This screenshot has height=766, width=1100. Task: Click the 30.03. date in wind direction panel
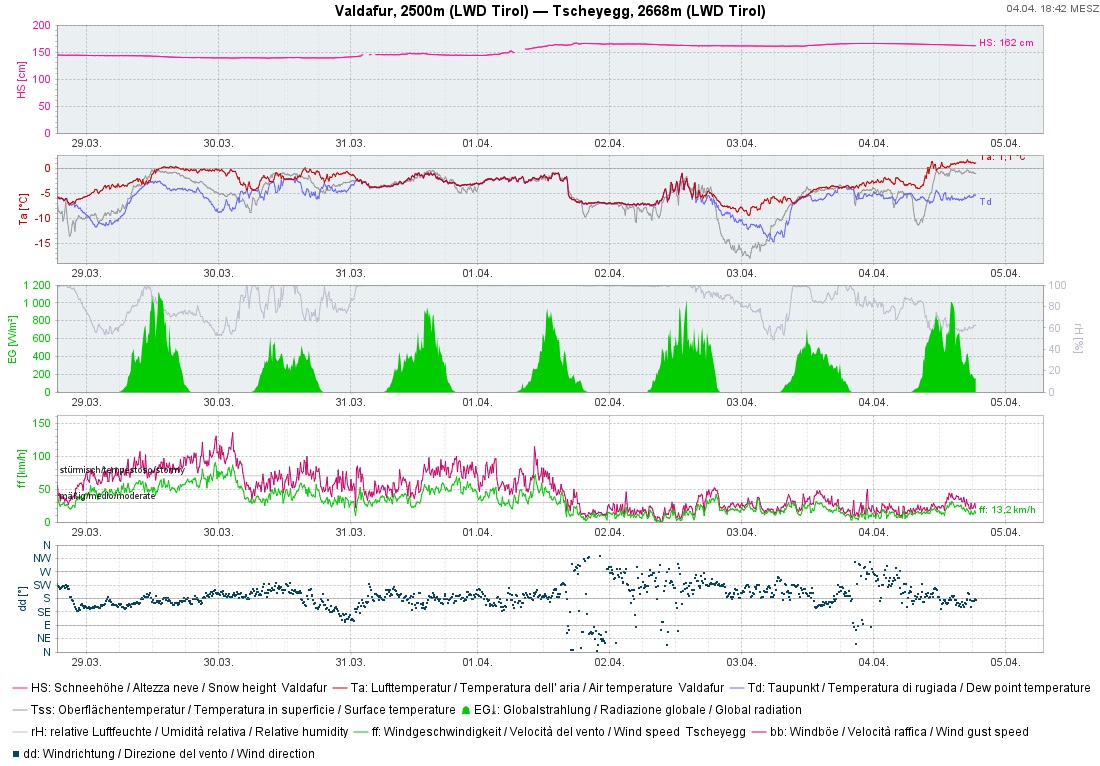pyautogui.click(x=218, y=662)
